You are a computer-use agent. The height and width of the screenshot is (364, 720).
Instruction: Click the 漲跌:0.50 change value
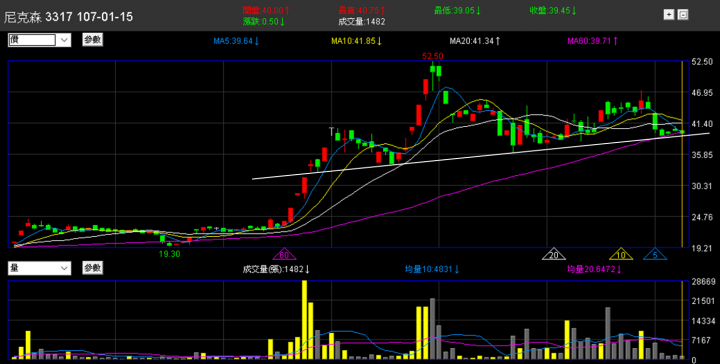[264, 21]
